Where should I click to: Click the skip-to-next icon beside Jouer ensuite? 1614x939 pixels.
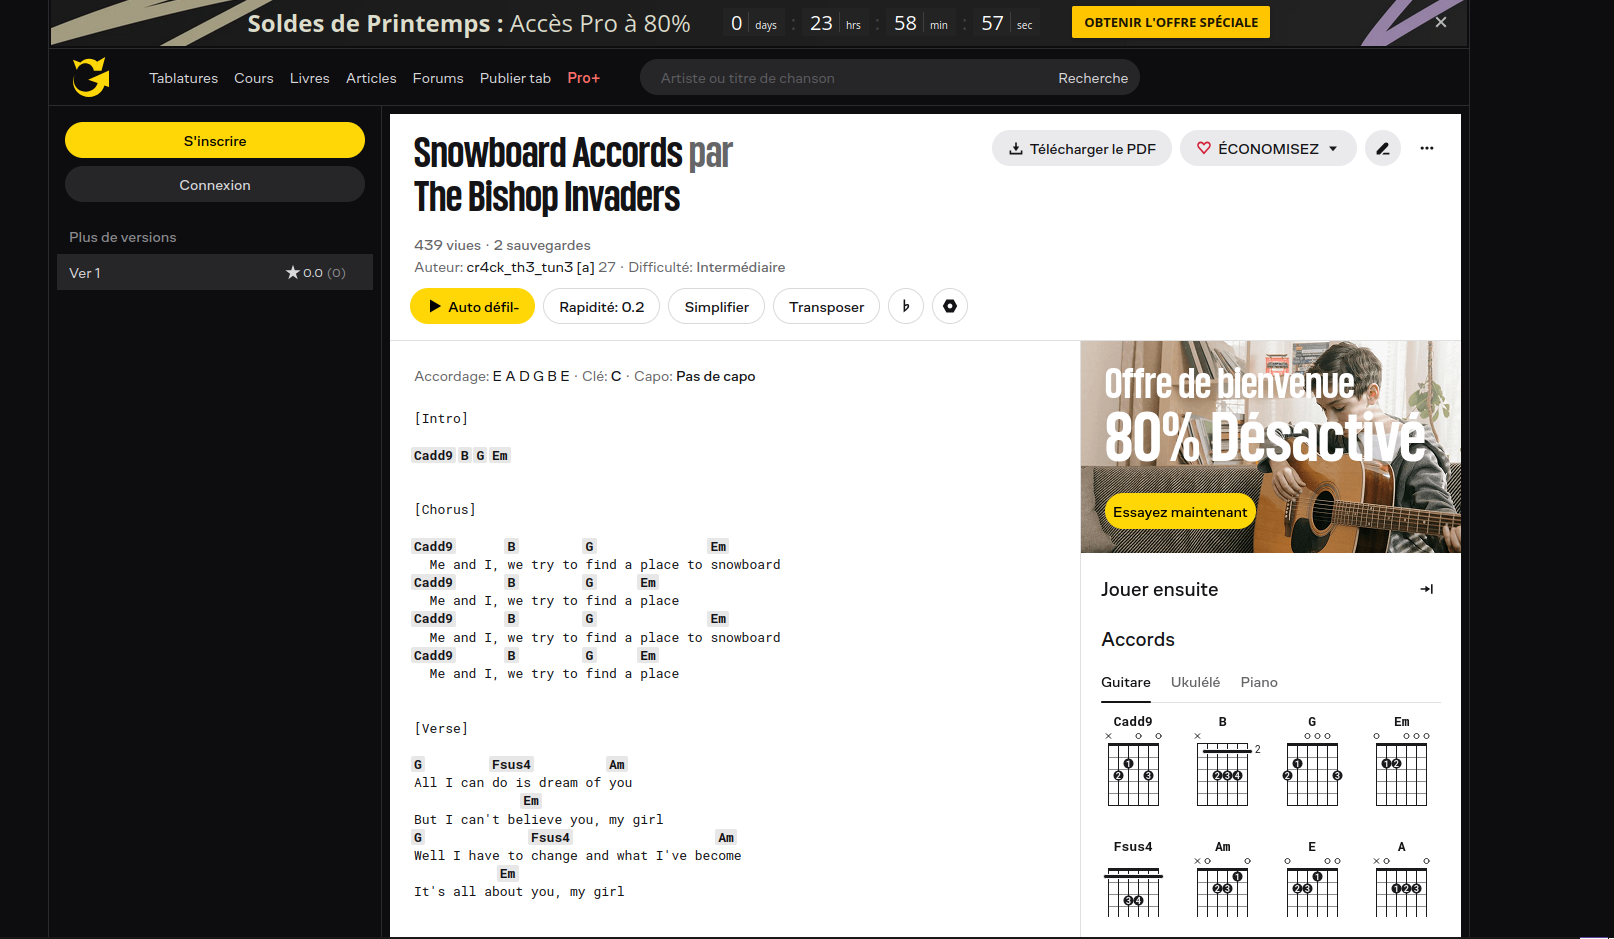tap(1426, 589)
